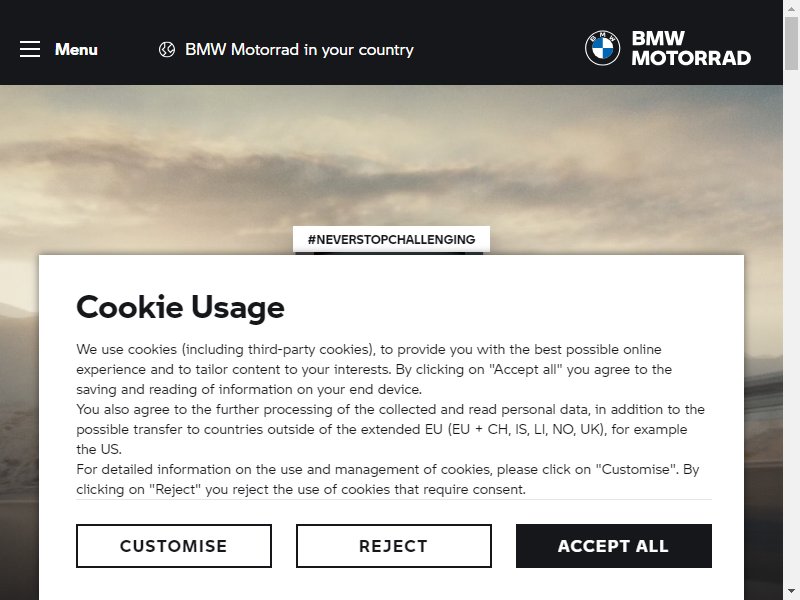Click the paragraph starting 'We use cookies'
The image size is (800, 600).
tap(374, 369)
